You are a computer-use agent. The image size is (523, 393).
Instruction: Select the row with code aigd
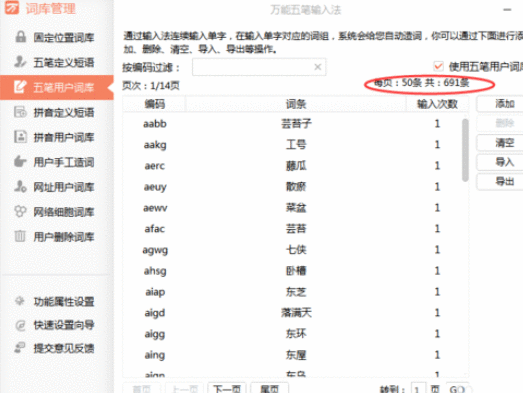pyautogui.click(x=293, y=313)
